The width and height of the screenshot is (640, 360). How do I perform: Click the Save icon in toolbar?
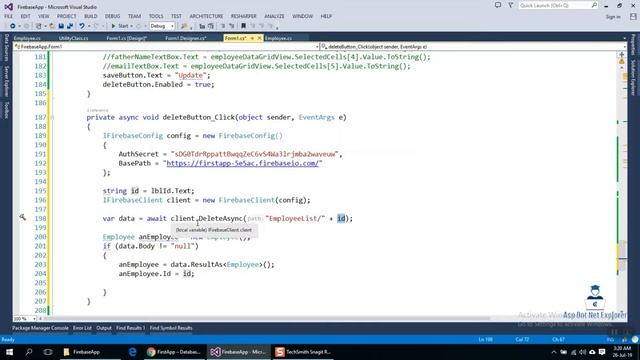click(x=61, y=26)
